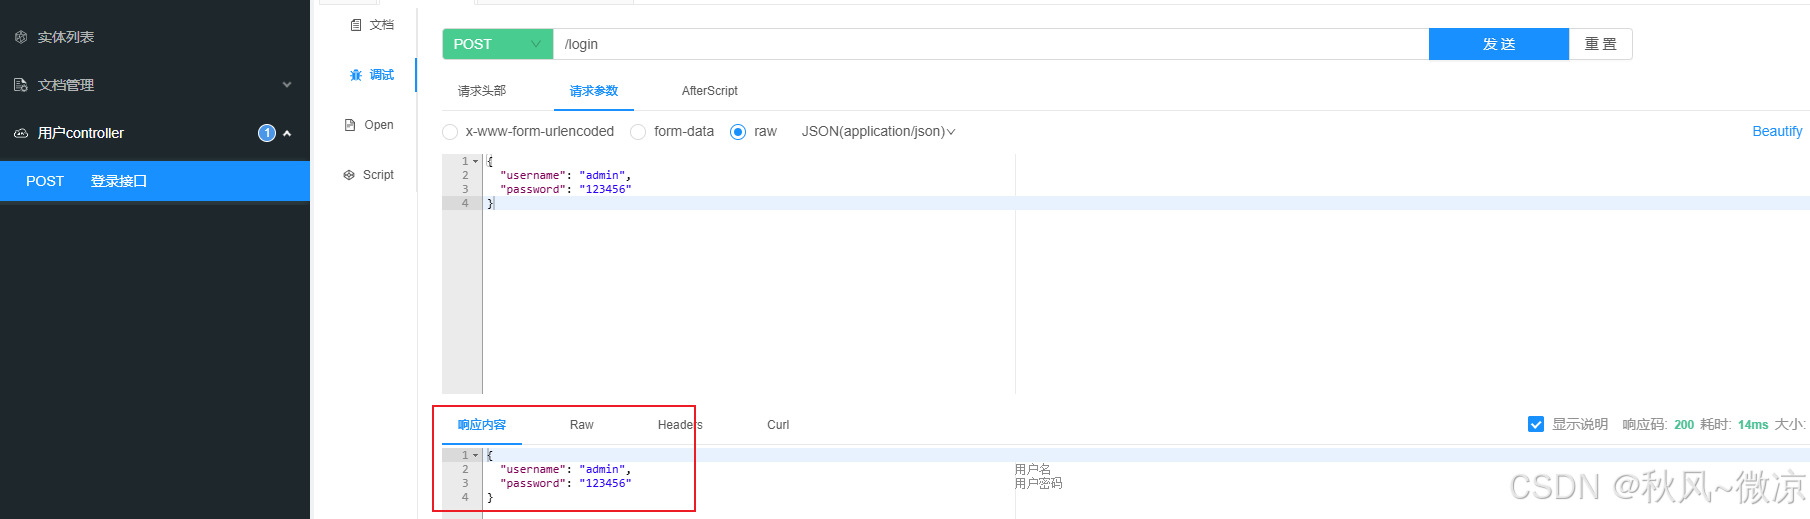Fold response JSON at line 1 arrow
Viewport: 1810px width, 519px height.
click(476, 455)
